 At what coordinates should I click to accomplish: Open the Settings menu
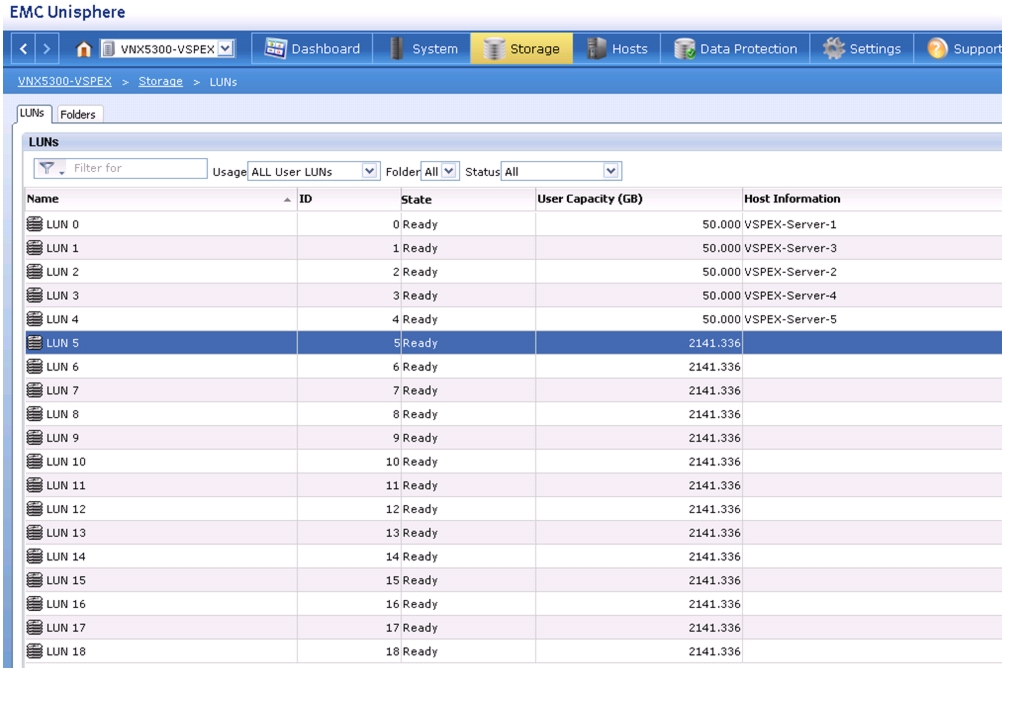pos(862,48)
